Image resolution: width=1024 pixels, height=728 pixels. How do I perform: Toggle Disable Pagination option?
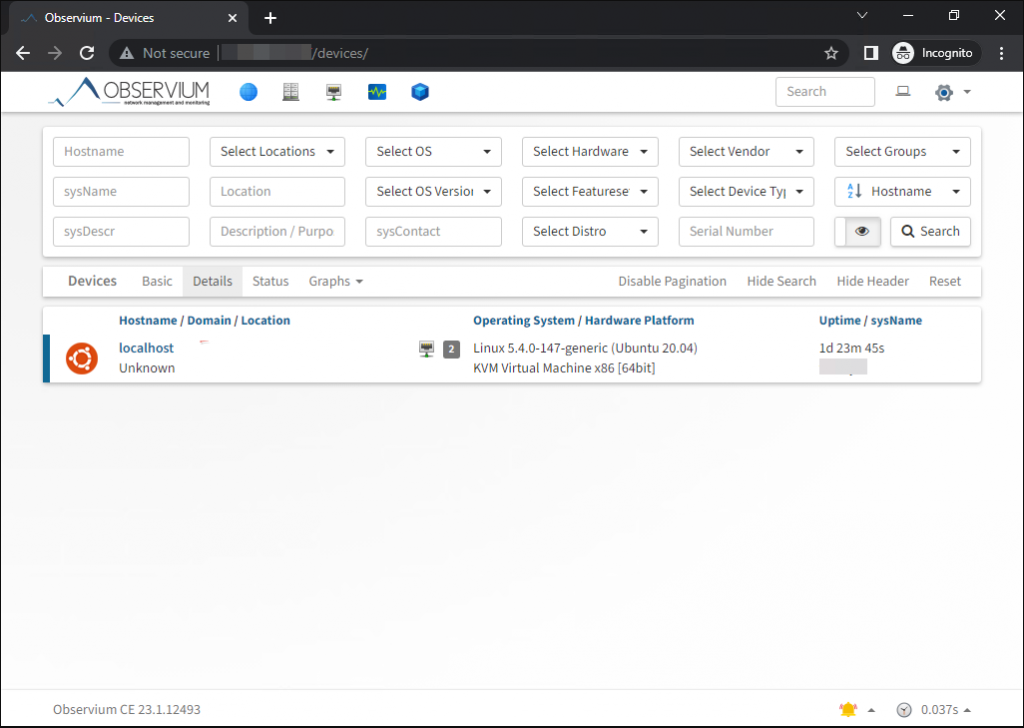tap(672, 281)
